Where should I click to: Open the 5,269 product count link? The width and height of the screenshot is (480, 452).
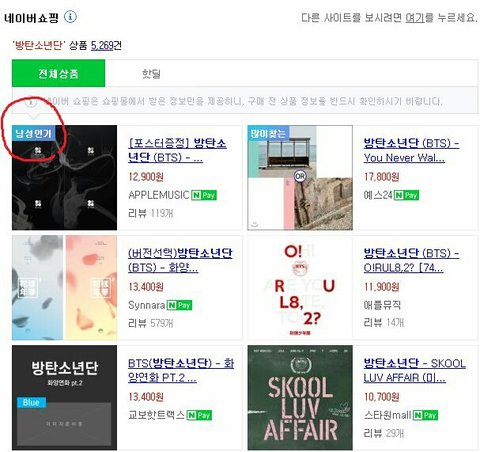[102, 45]
